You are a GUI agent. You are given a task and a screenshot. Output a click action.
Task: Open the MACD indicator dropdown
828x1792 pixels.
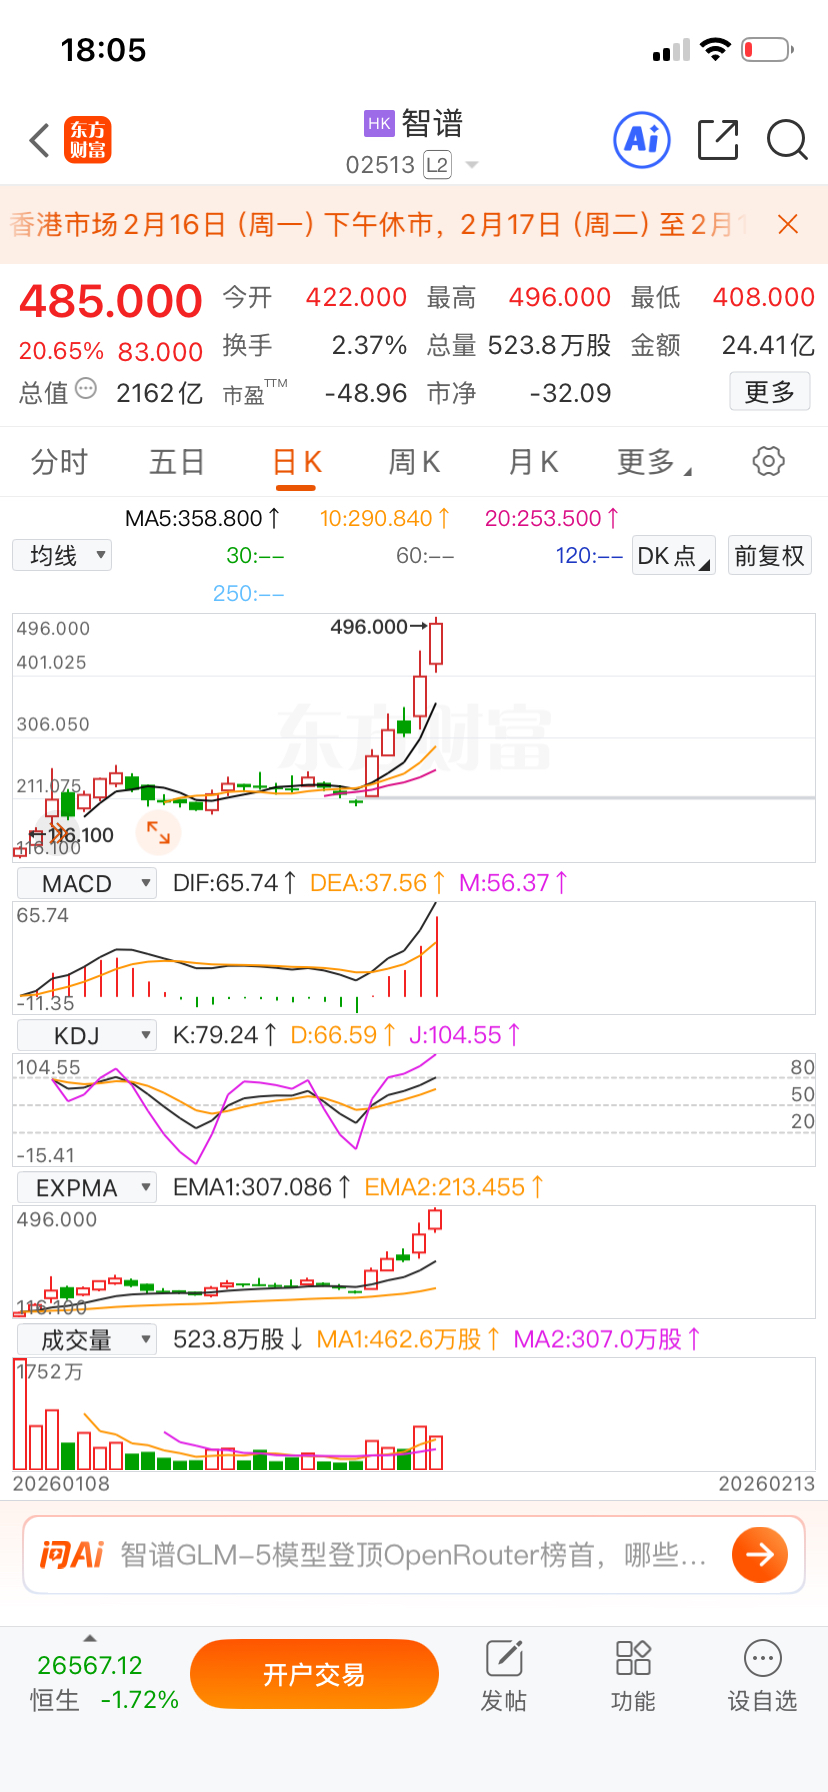(87, 883)
